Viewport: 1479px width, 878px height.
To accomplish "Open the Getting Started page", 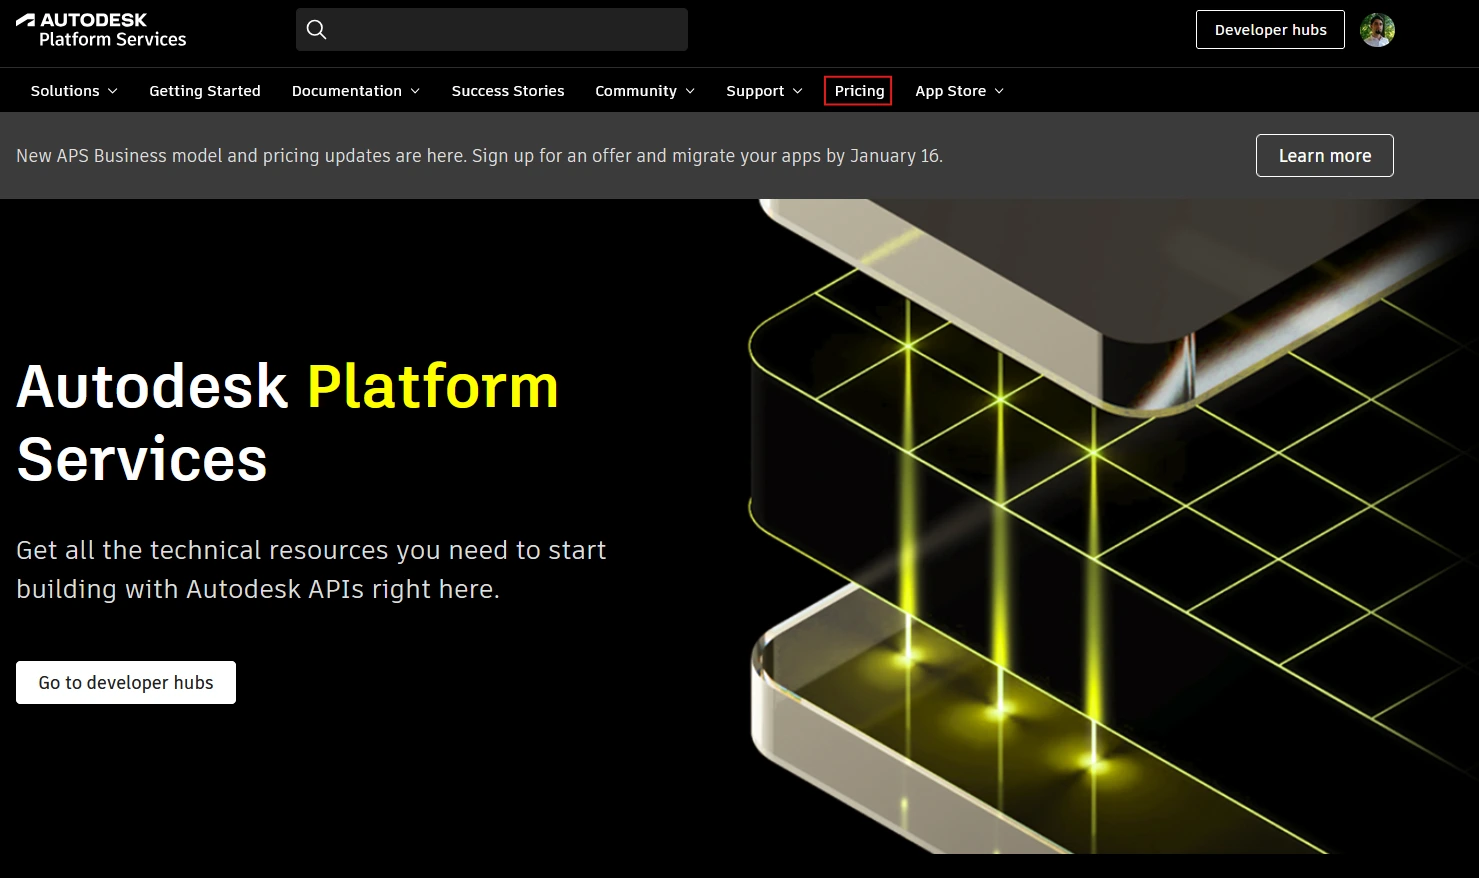I will pos(205,91).
